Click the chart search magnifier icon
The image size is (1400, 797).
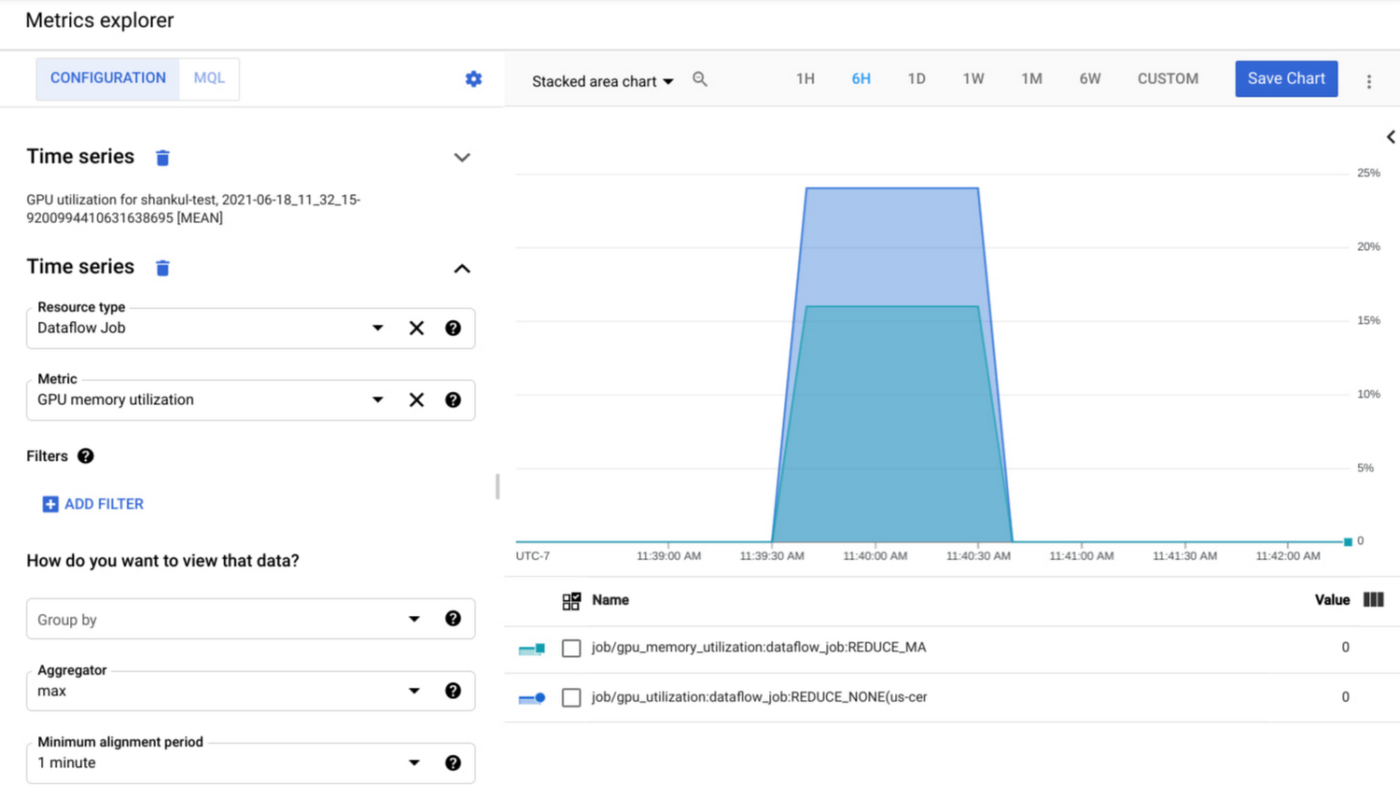(x=700, y=79)
